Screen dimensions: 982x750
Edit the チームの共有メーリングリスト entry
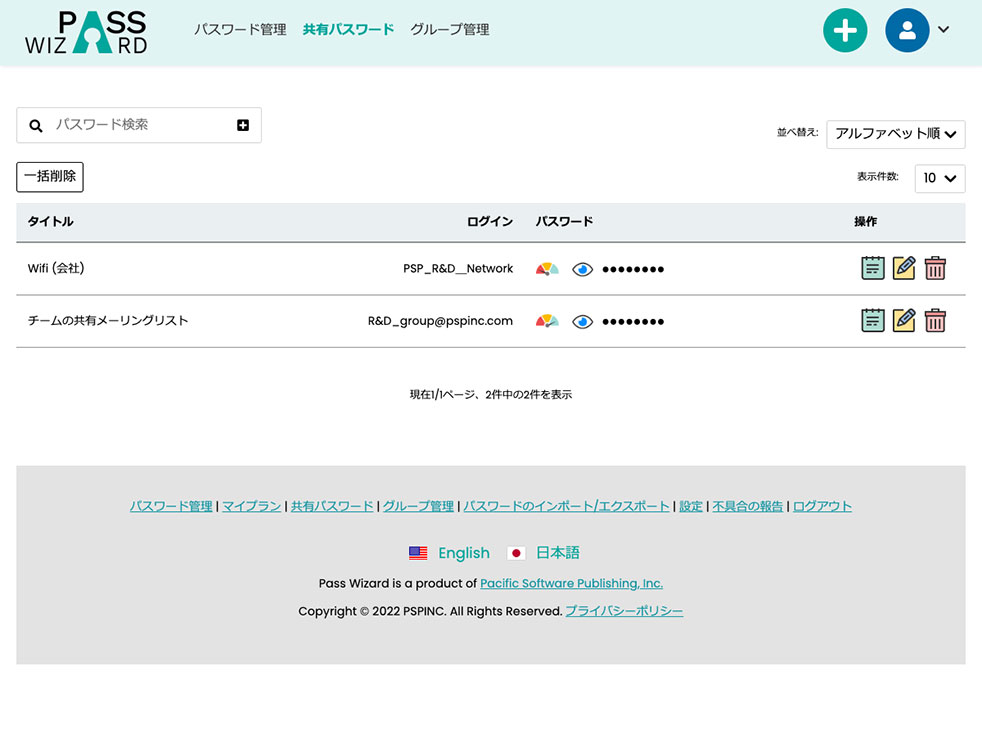click(x=904, y=321)
